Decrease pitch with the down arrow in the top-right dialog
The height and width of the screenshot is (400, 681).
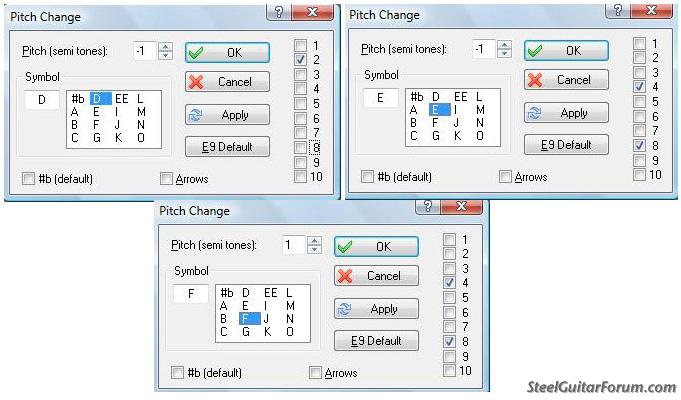click(x=504, y=53)
